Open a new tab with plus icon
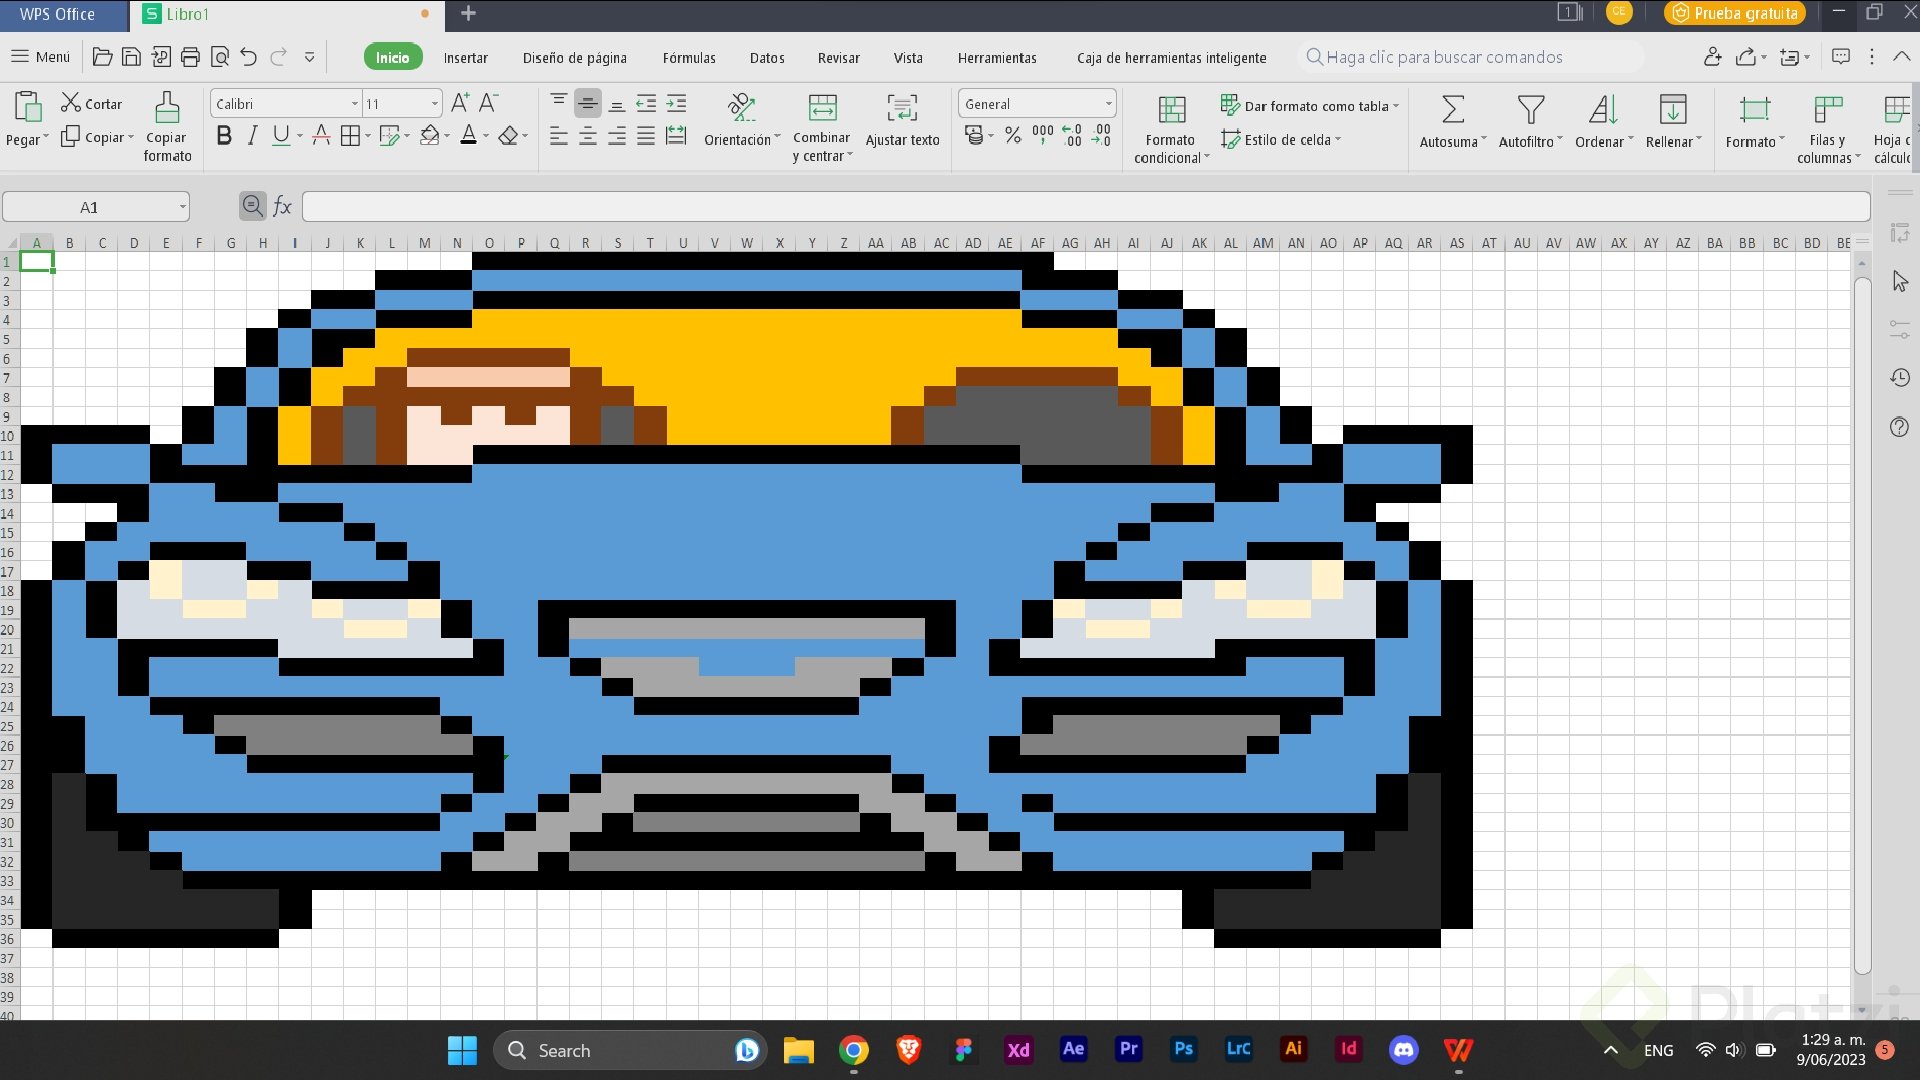1920x1080 pixels. click(468, 13)
